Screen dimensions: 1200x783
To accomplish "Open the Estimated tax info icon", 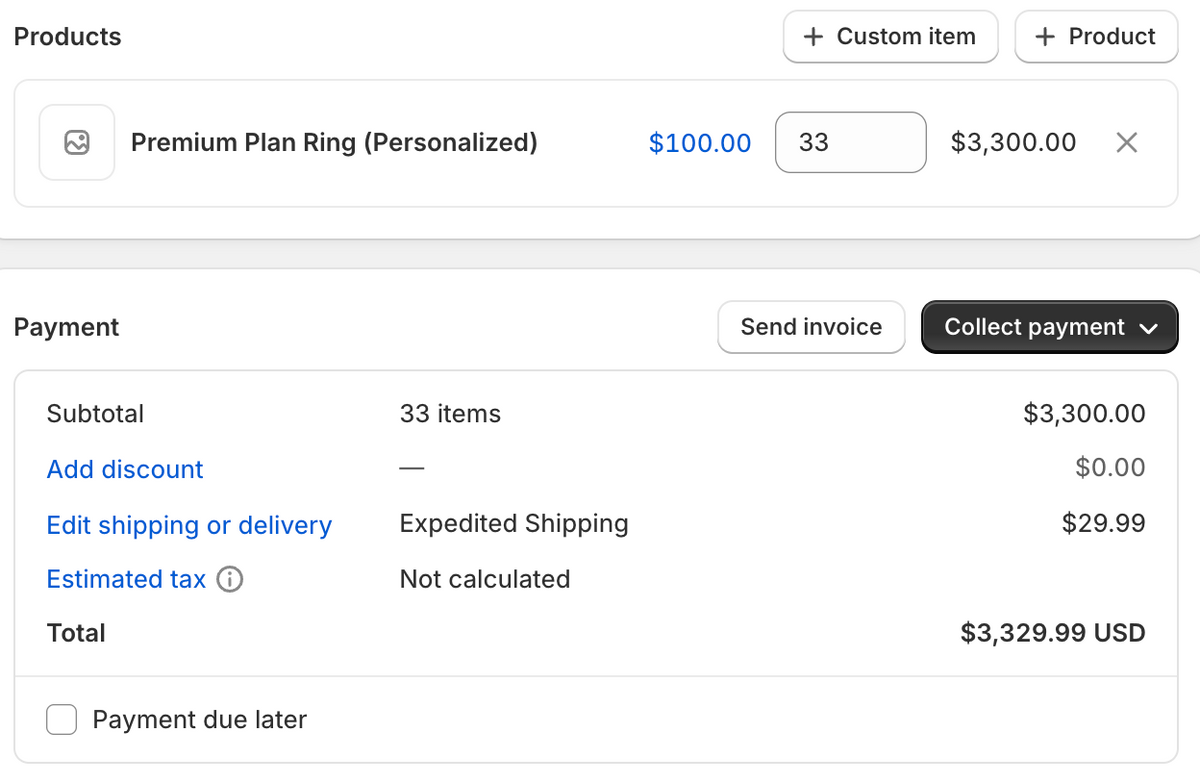I will coord(230,580).
